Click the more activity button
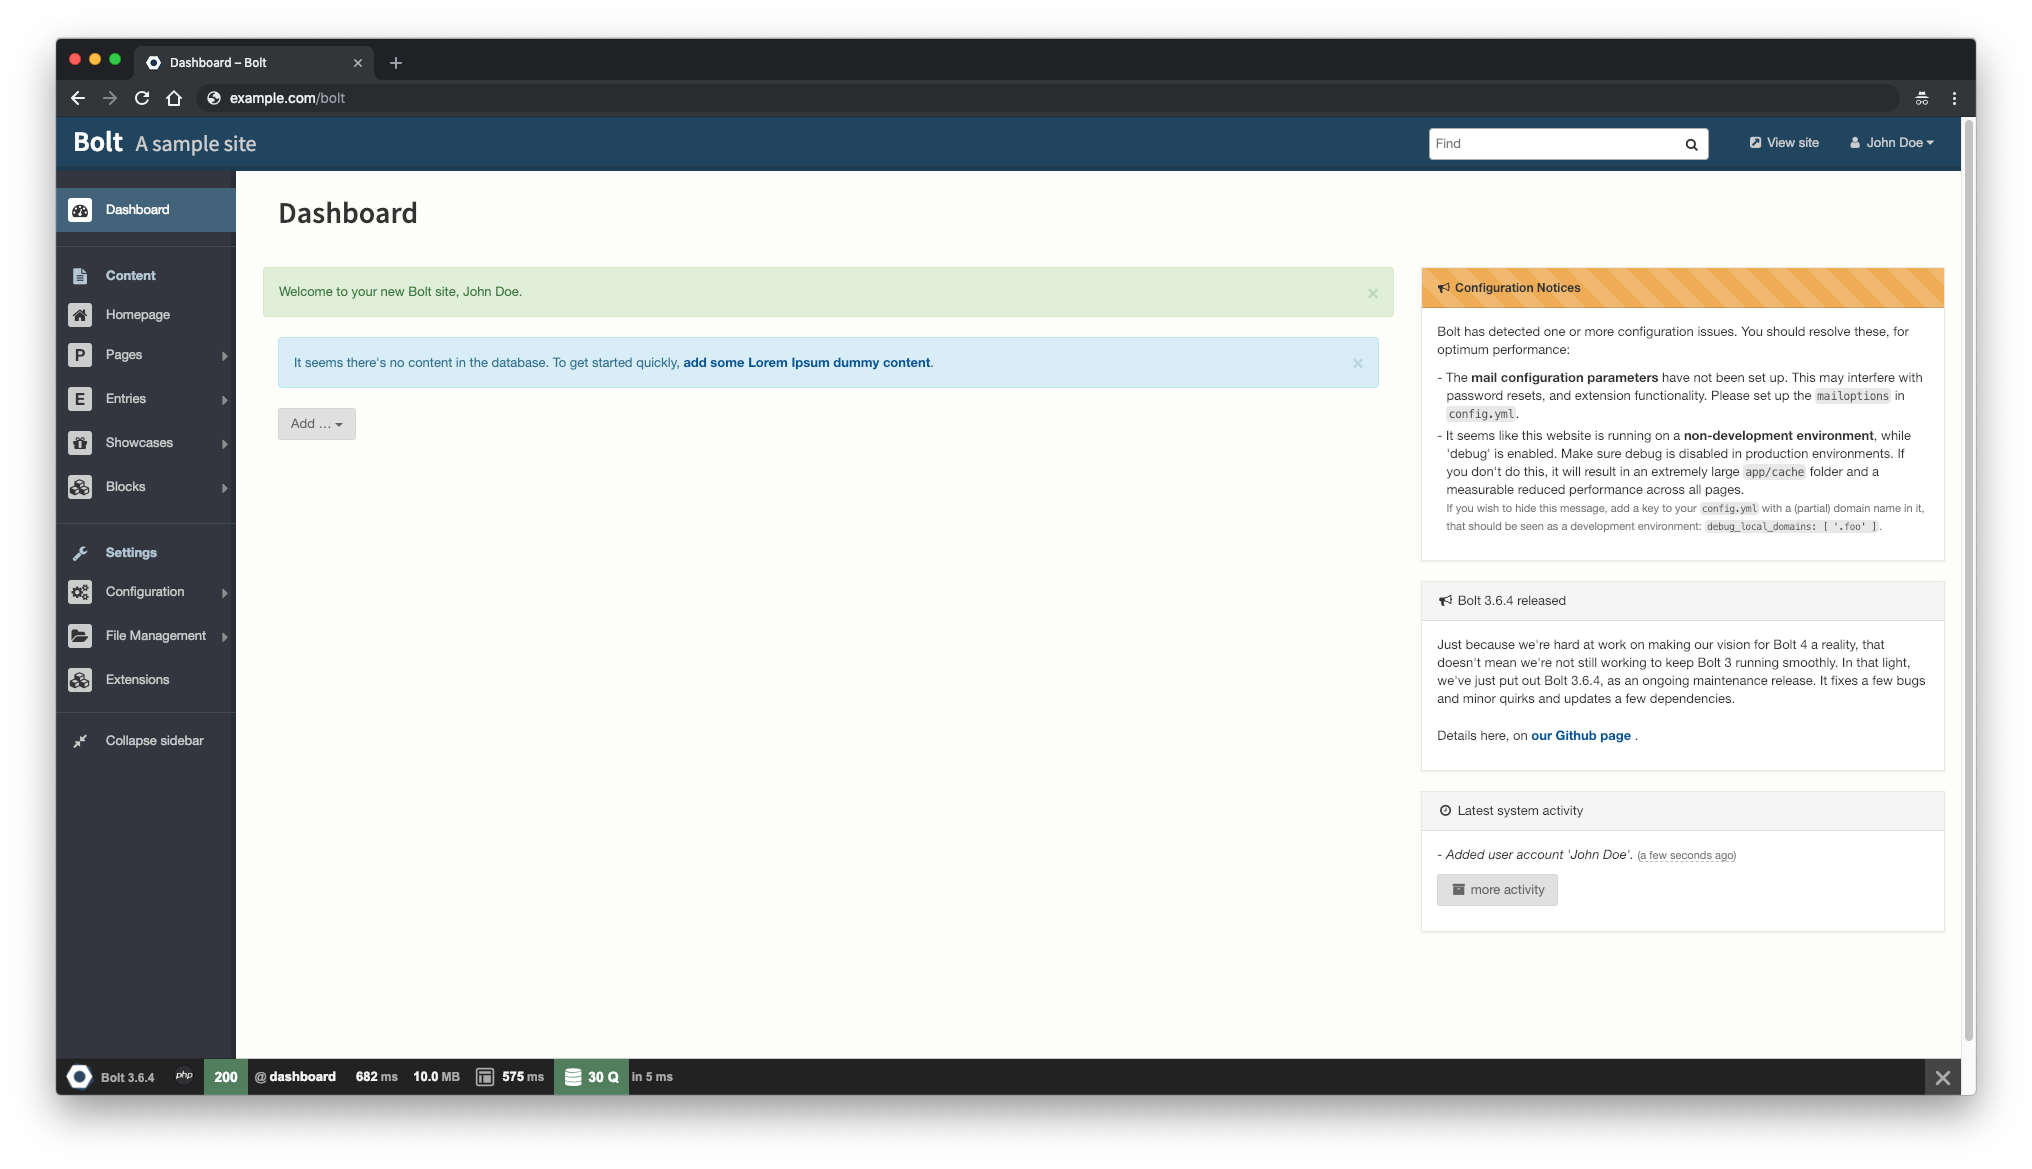The image size is (2032, 1169). [1497, 889]
